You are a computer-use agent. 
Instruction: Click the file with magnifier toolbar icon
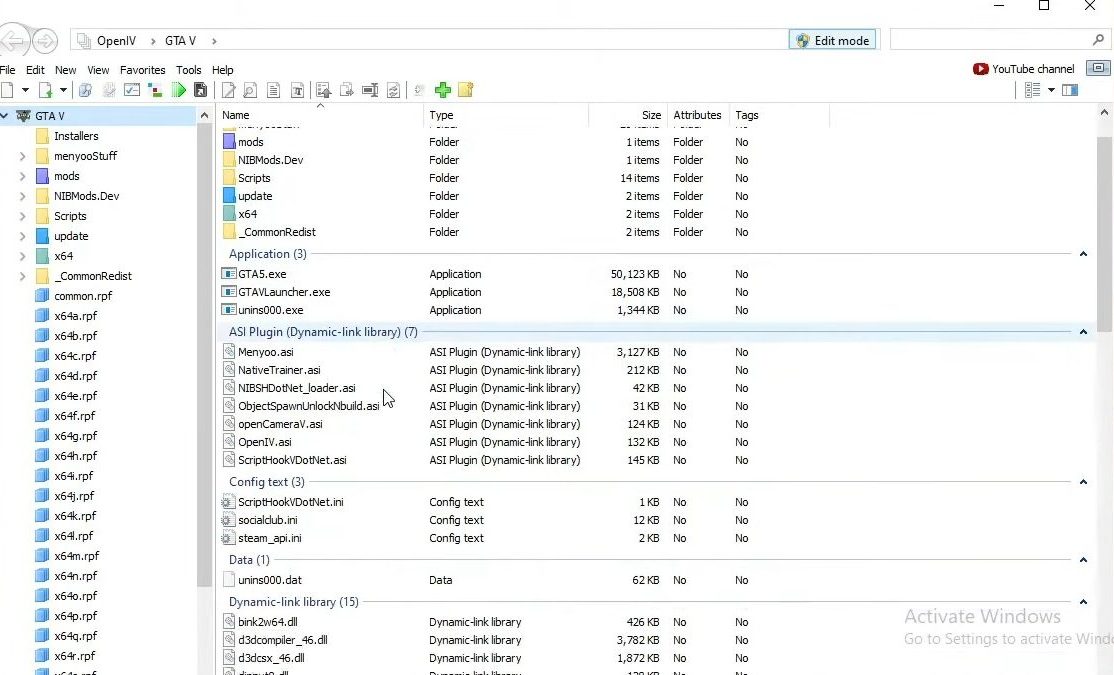click(250, 90)
